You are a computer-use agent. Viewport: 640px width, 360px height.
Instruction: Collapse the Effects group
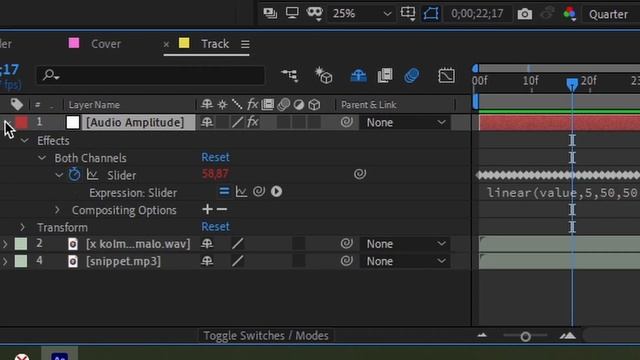[x=25, y=141]
